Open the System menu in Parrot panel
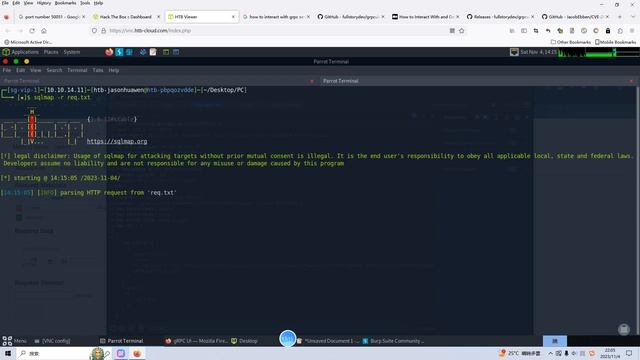This screenshot has height=360, width=640. point(72,52)
